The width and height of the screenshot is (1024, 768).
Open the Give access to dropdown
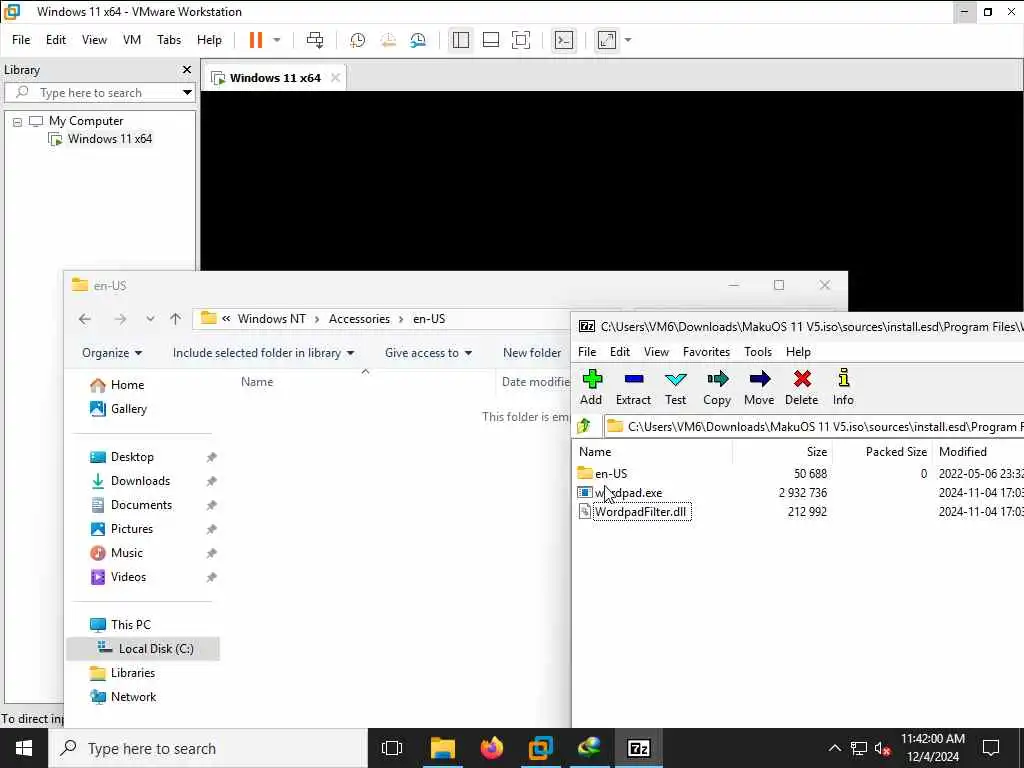point(428,353)
